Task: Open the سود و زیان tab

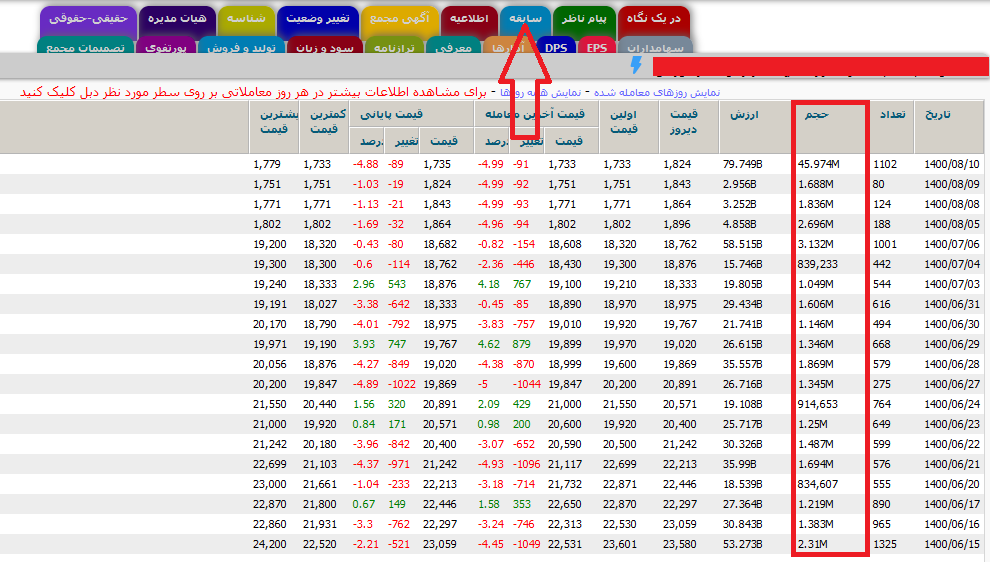Action: (x=325, y=47)
